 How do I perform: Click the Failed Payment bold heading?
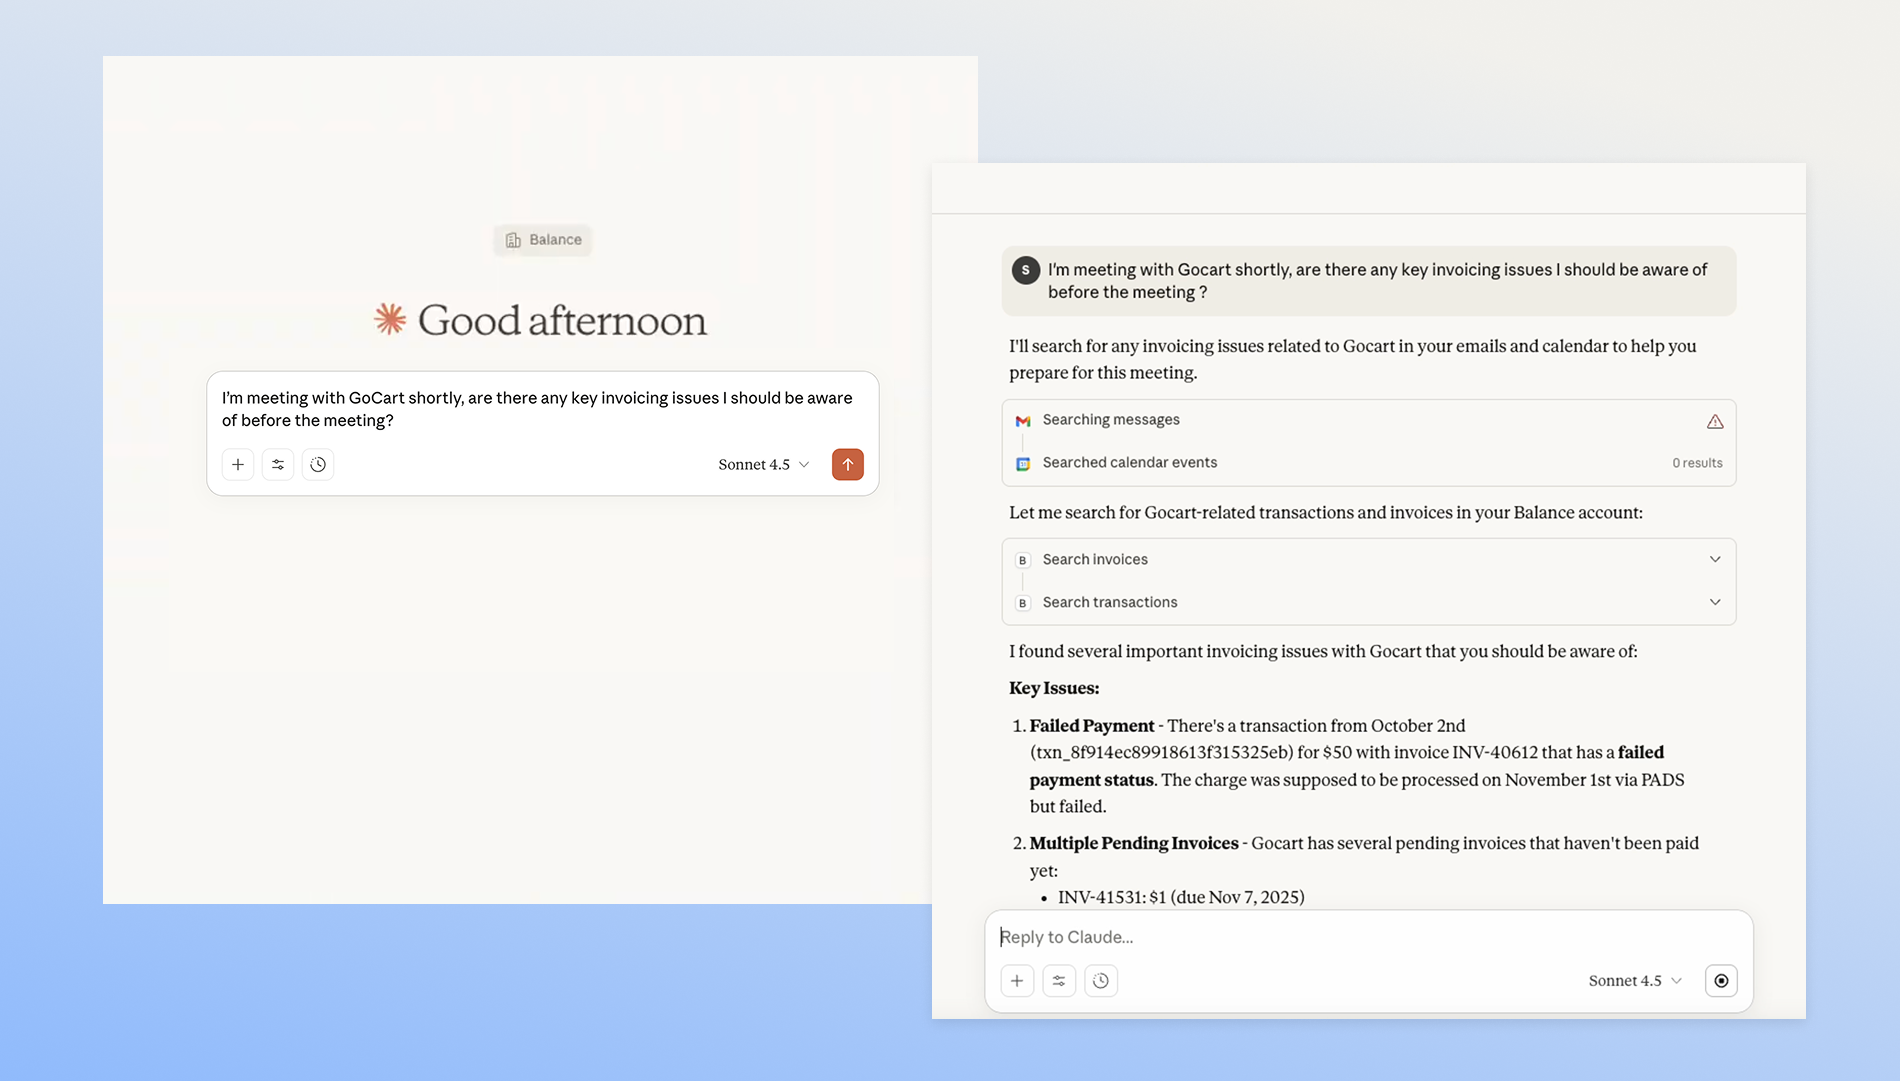1092,726
